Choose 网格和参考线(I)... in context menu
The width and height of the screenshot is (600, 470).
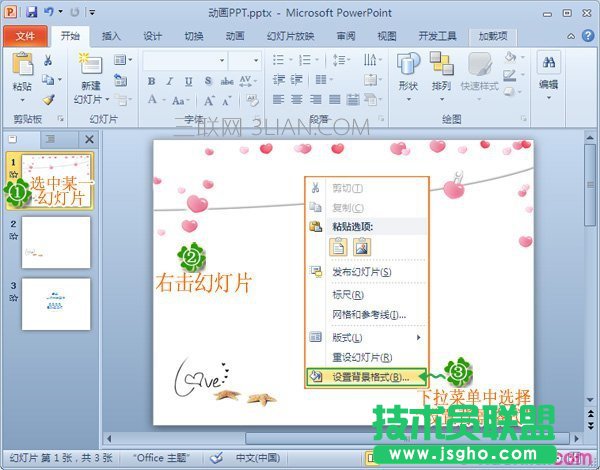pos(367,315)
